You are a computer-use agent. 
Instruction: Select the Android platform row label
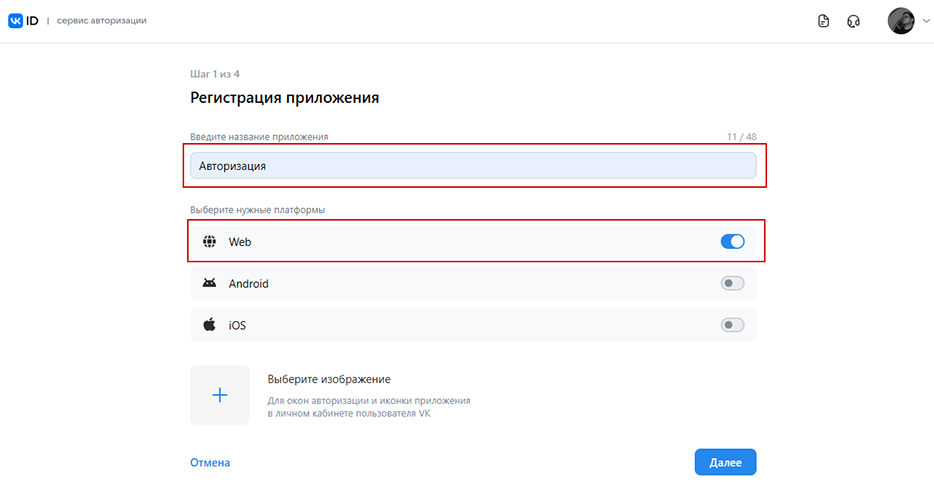(248, 284)
